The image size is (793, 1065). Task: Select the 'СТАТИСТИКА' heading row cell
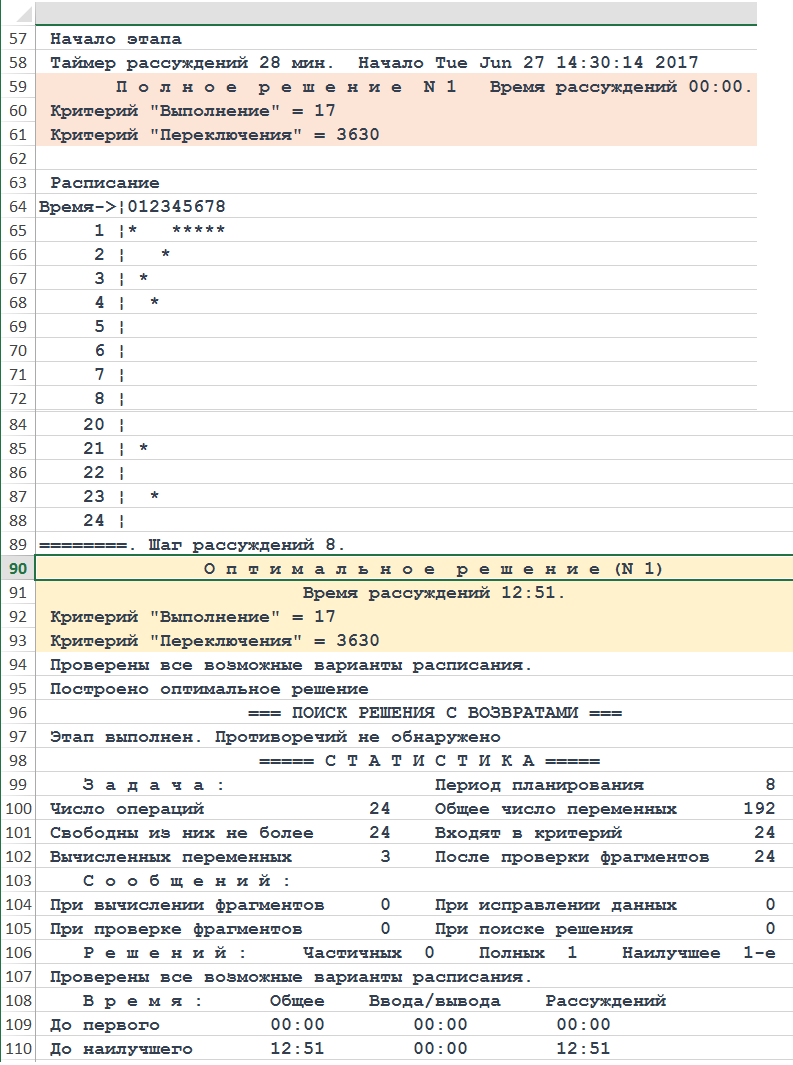tap(428, 761)
